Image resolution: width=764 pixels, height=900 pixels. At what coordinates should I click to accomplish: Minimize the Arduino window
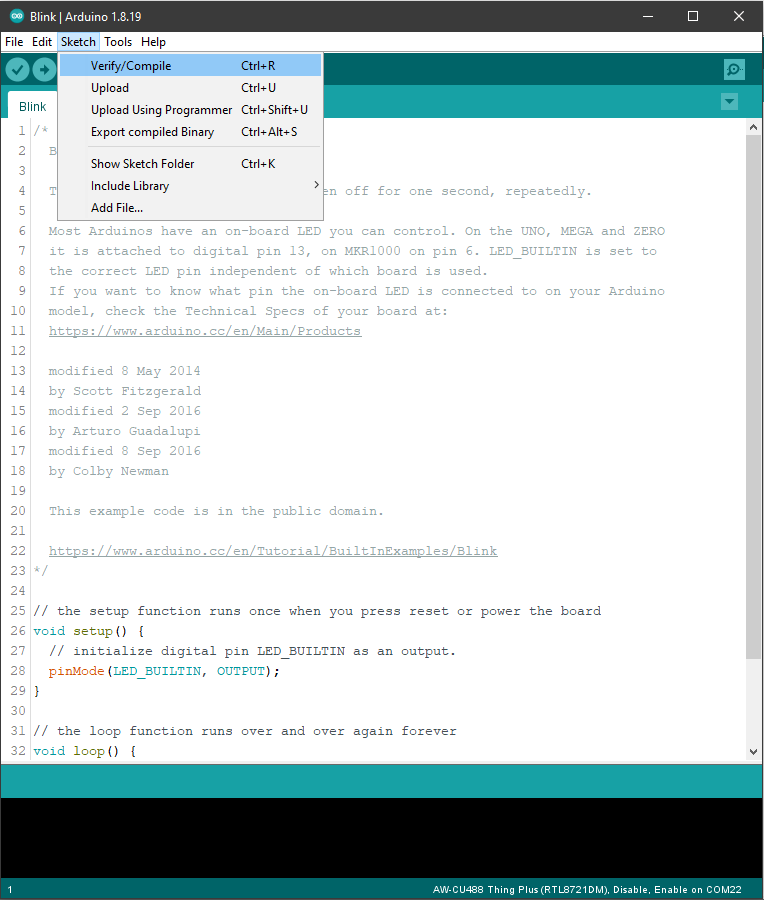(647, 16)
